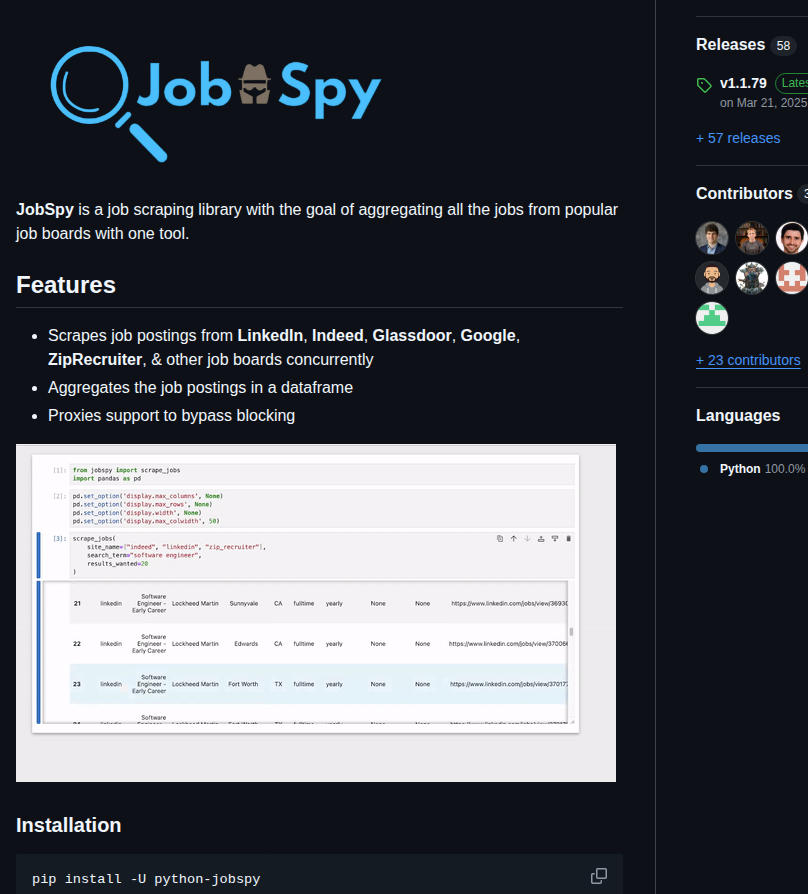Click the Installation heading
Image resolution: width=808 pixels, height=894 pixels.
pos(68,825)
